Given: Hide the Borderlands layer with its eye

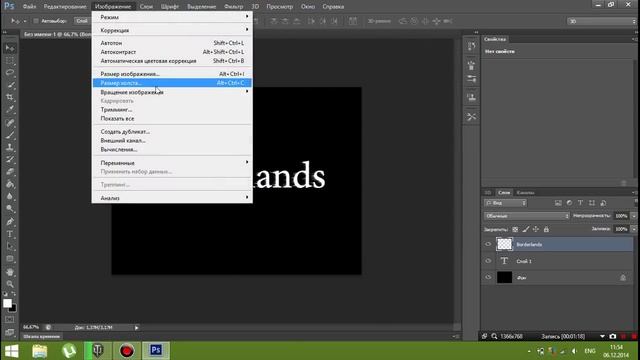Looking at the screenshot, I should (x=488, y=244).
